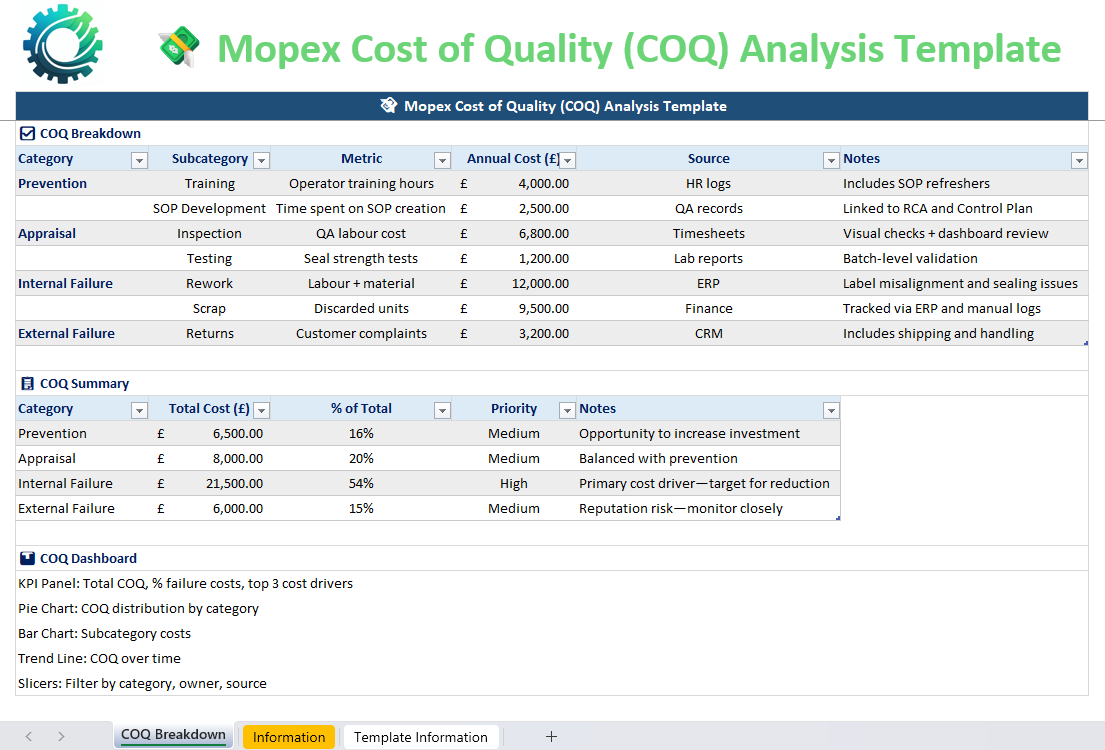Click the COQ Dashboard section icon

(27, 559)
